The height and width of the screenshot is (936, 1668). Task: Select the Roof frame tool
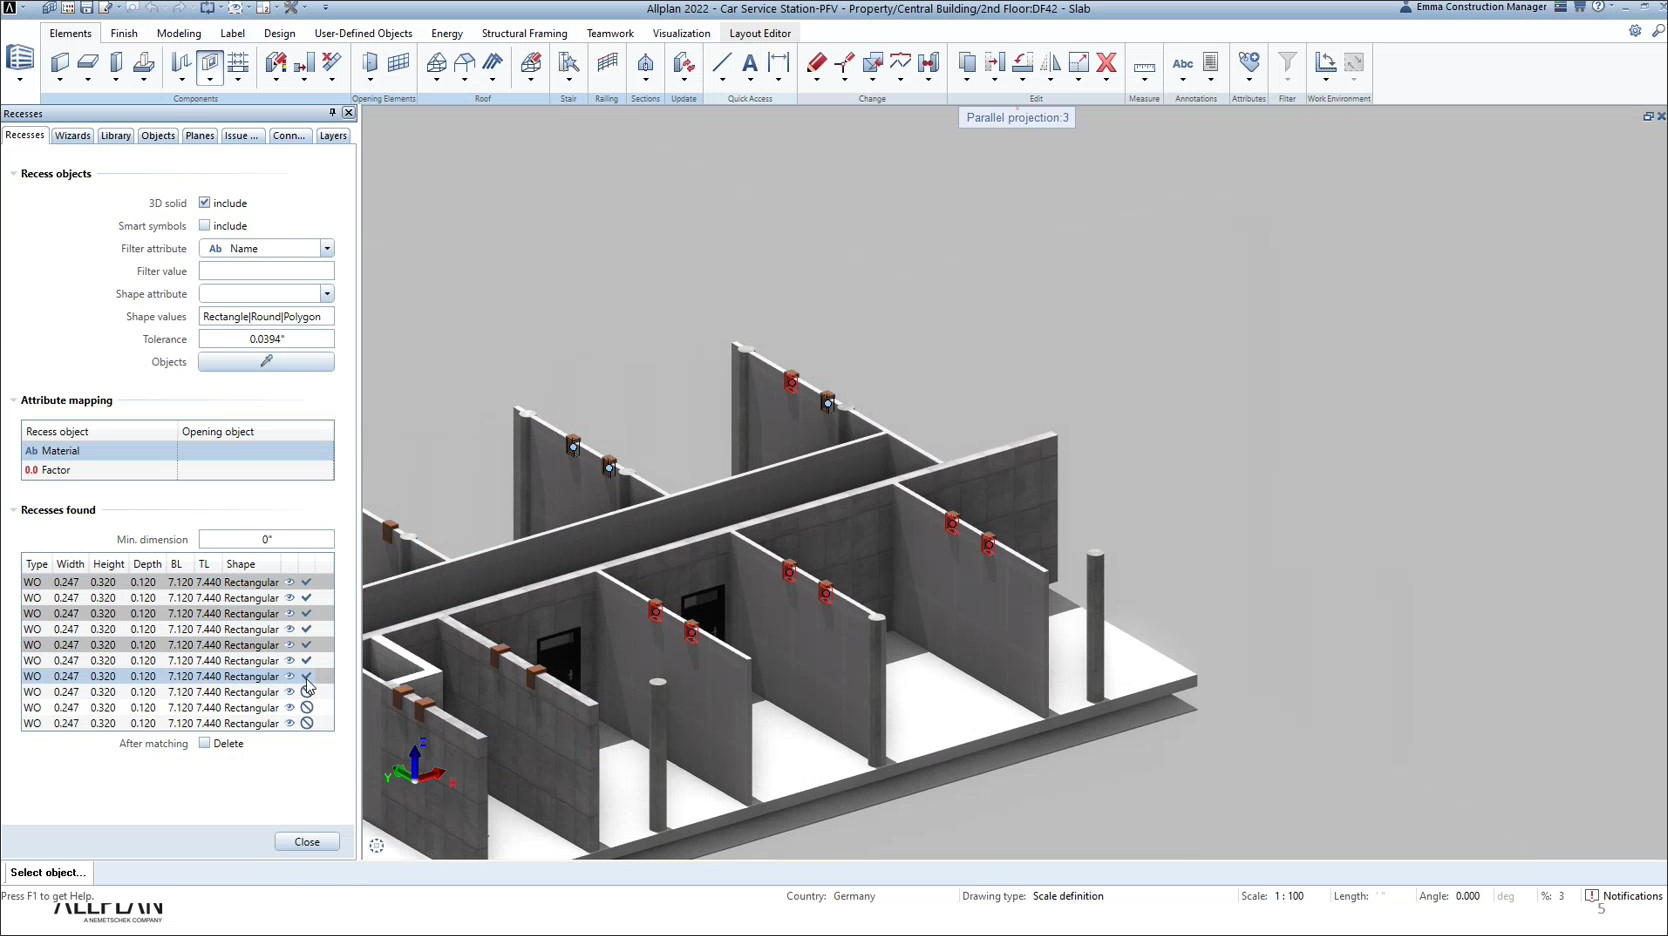437,62
